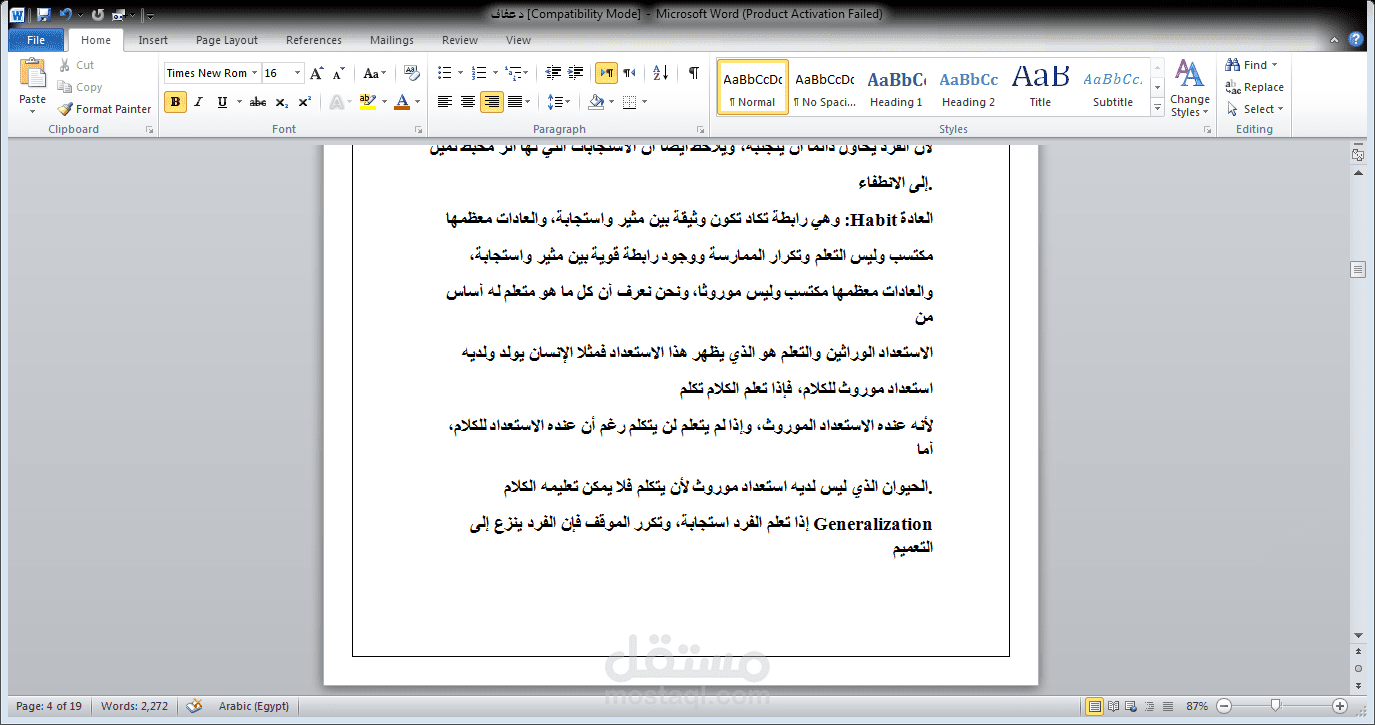Toggle center alignment
The height and width of the screenshot is (725, 1375).
tap(468, 102)
